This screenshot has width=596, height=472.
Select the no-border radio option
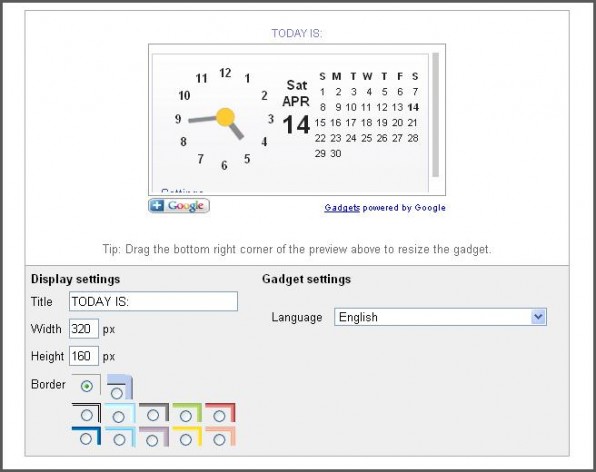[87, 386]
